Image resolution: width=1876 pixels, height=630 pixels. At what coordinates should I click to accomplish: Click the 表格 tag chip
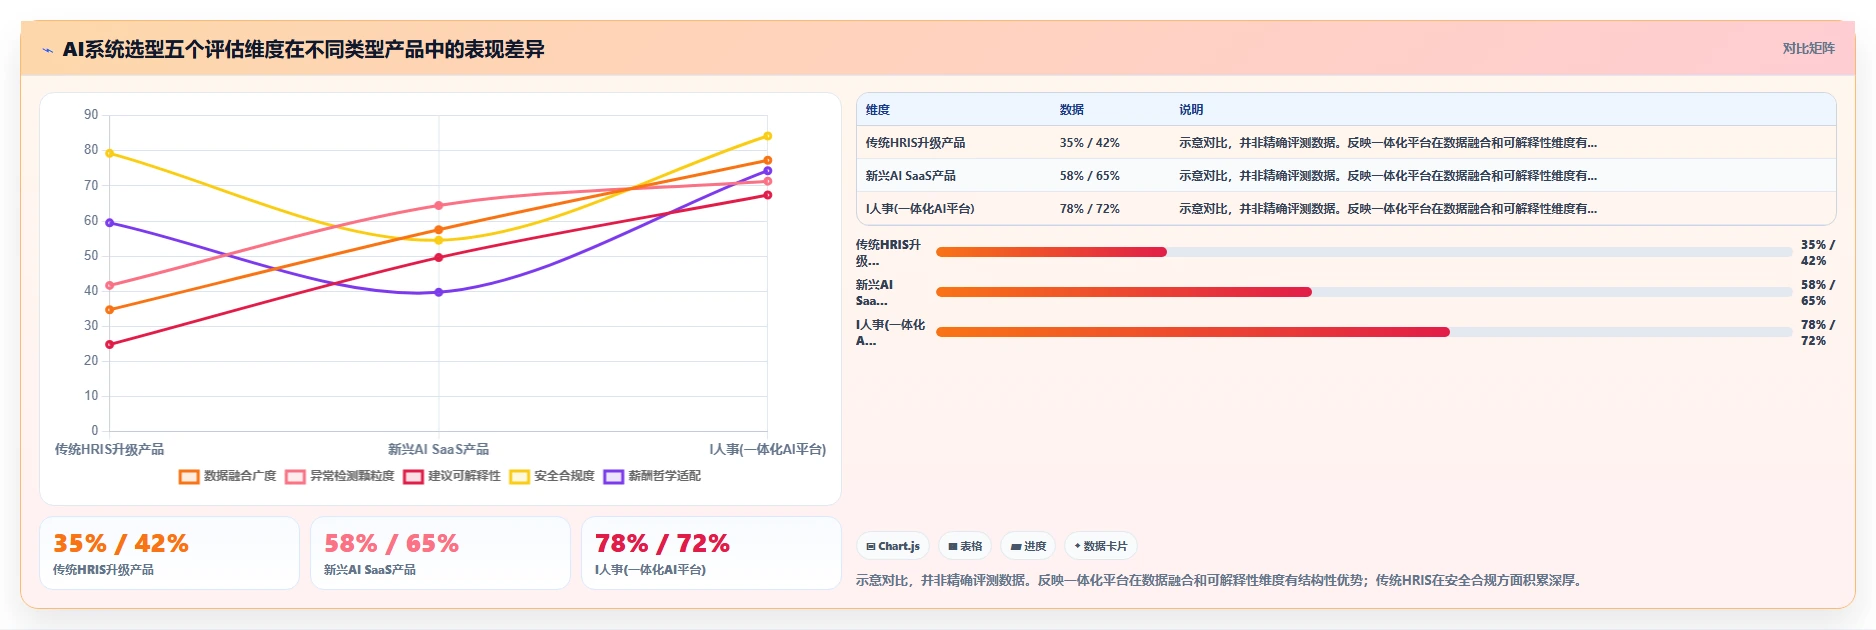click(965, 546)
